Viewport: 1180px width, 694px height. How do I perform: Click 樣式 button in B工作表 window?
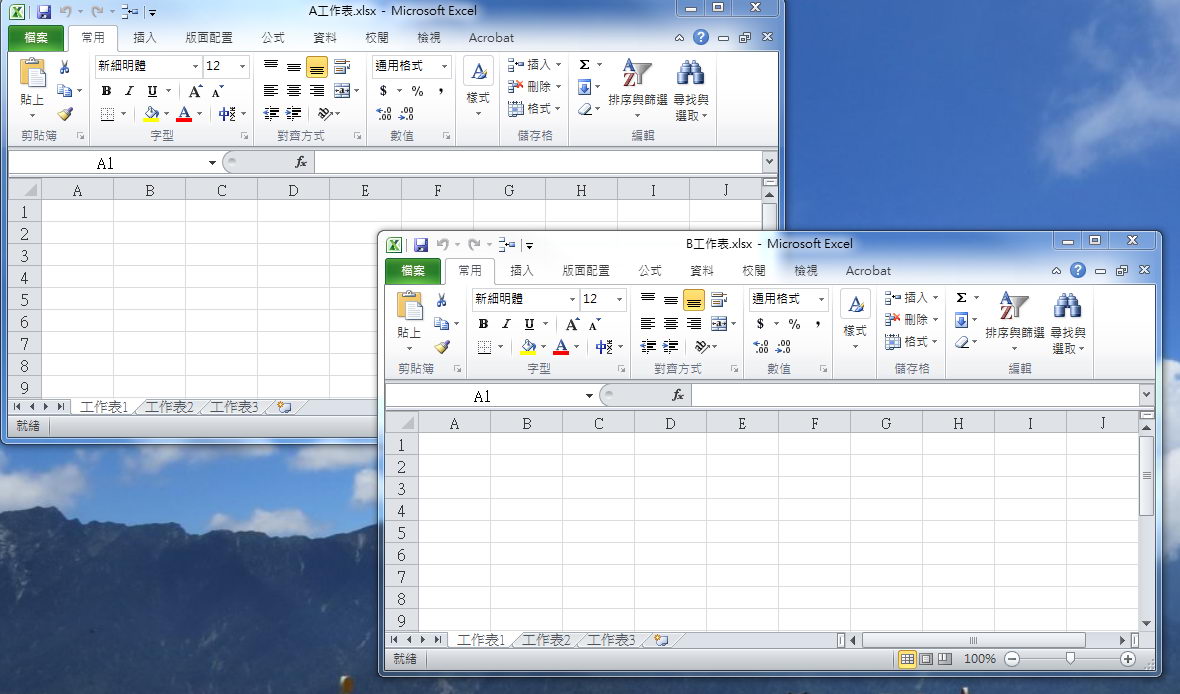click(x=856, y=321)
